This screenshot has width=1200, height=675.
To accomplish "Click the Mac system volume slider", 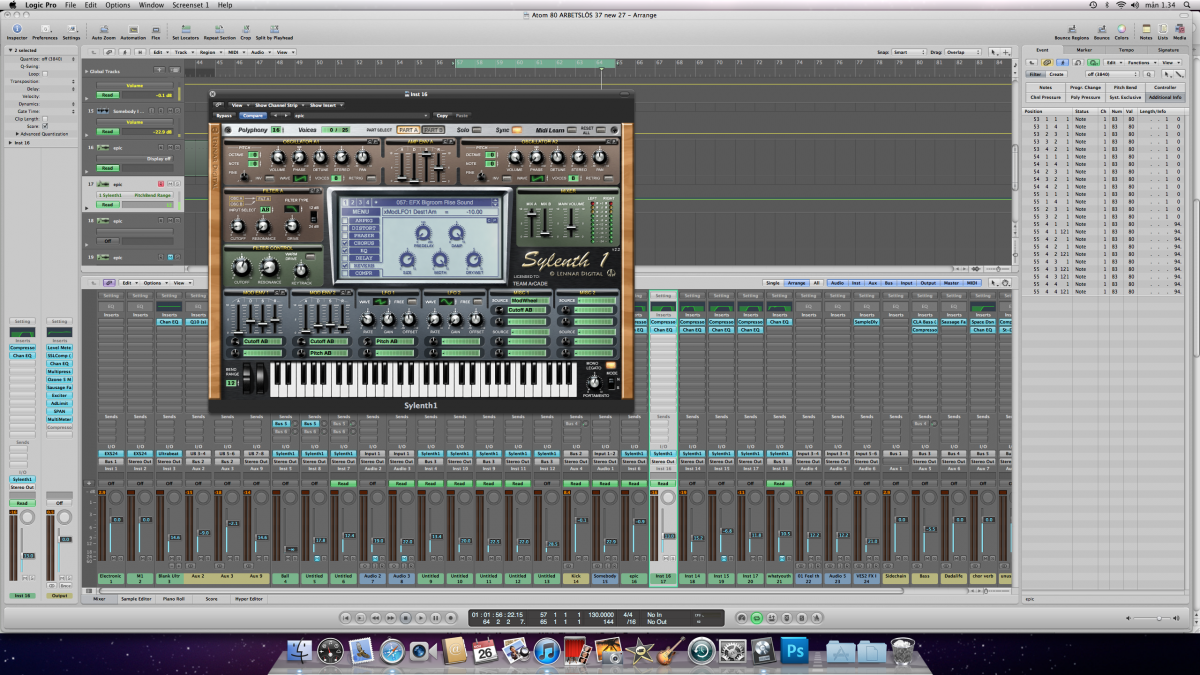I will [x=1154, y=618].
